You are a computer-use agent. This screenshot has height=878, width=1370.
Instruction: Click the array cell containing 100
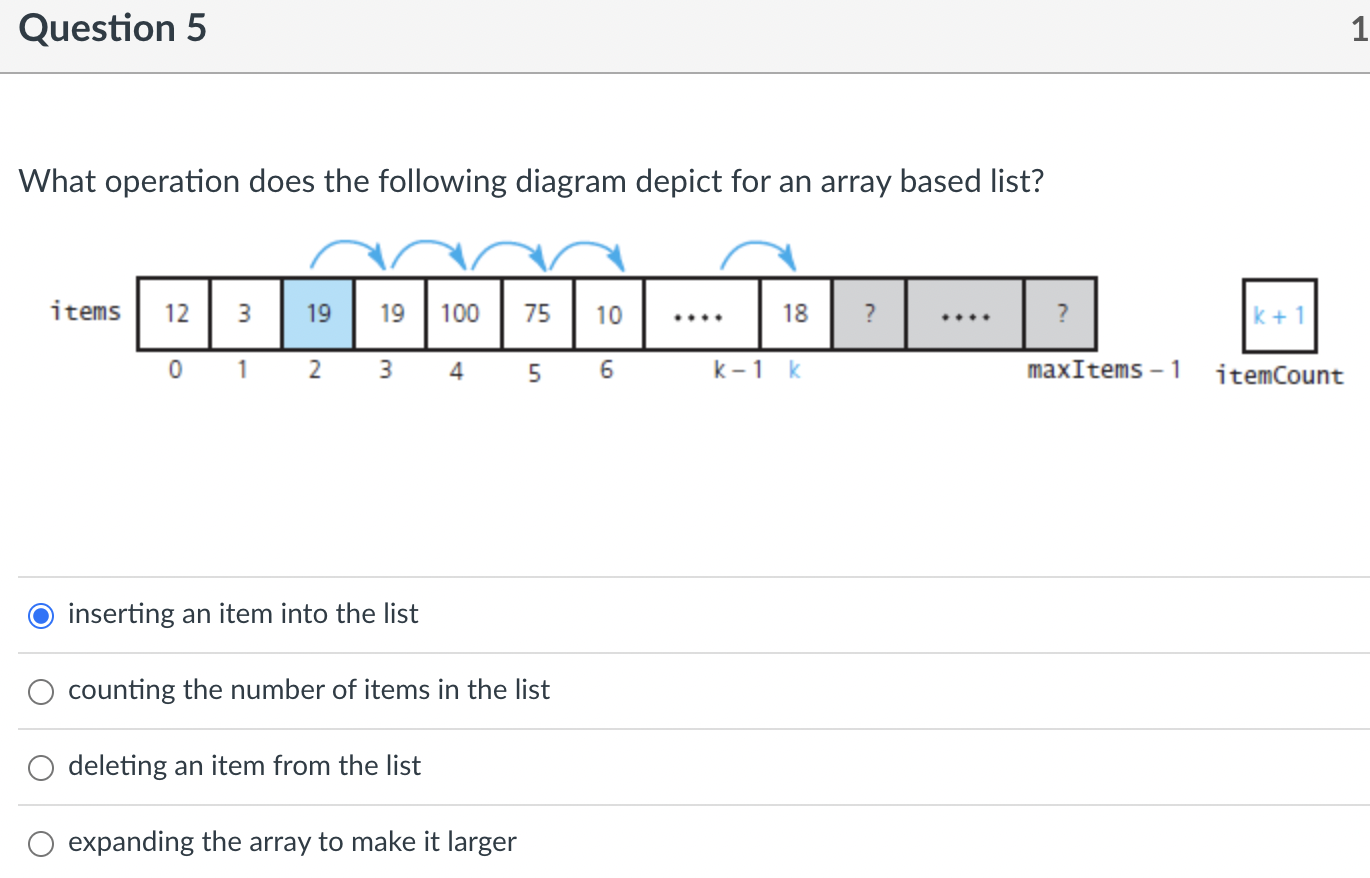[x=461, y=314]
